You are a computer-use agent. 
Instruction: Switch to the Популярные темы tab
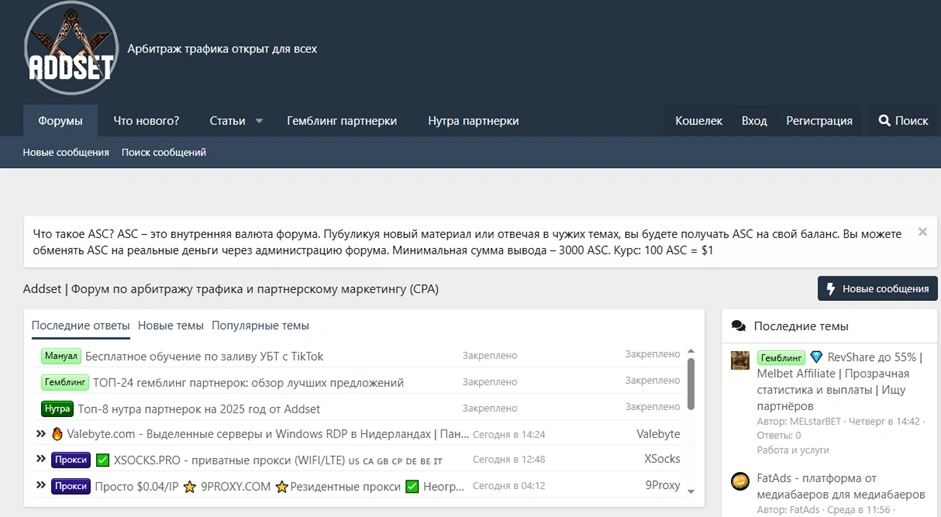click(260, 326)
